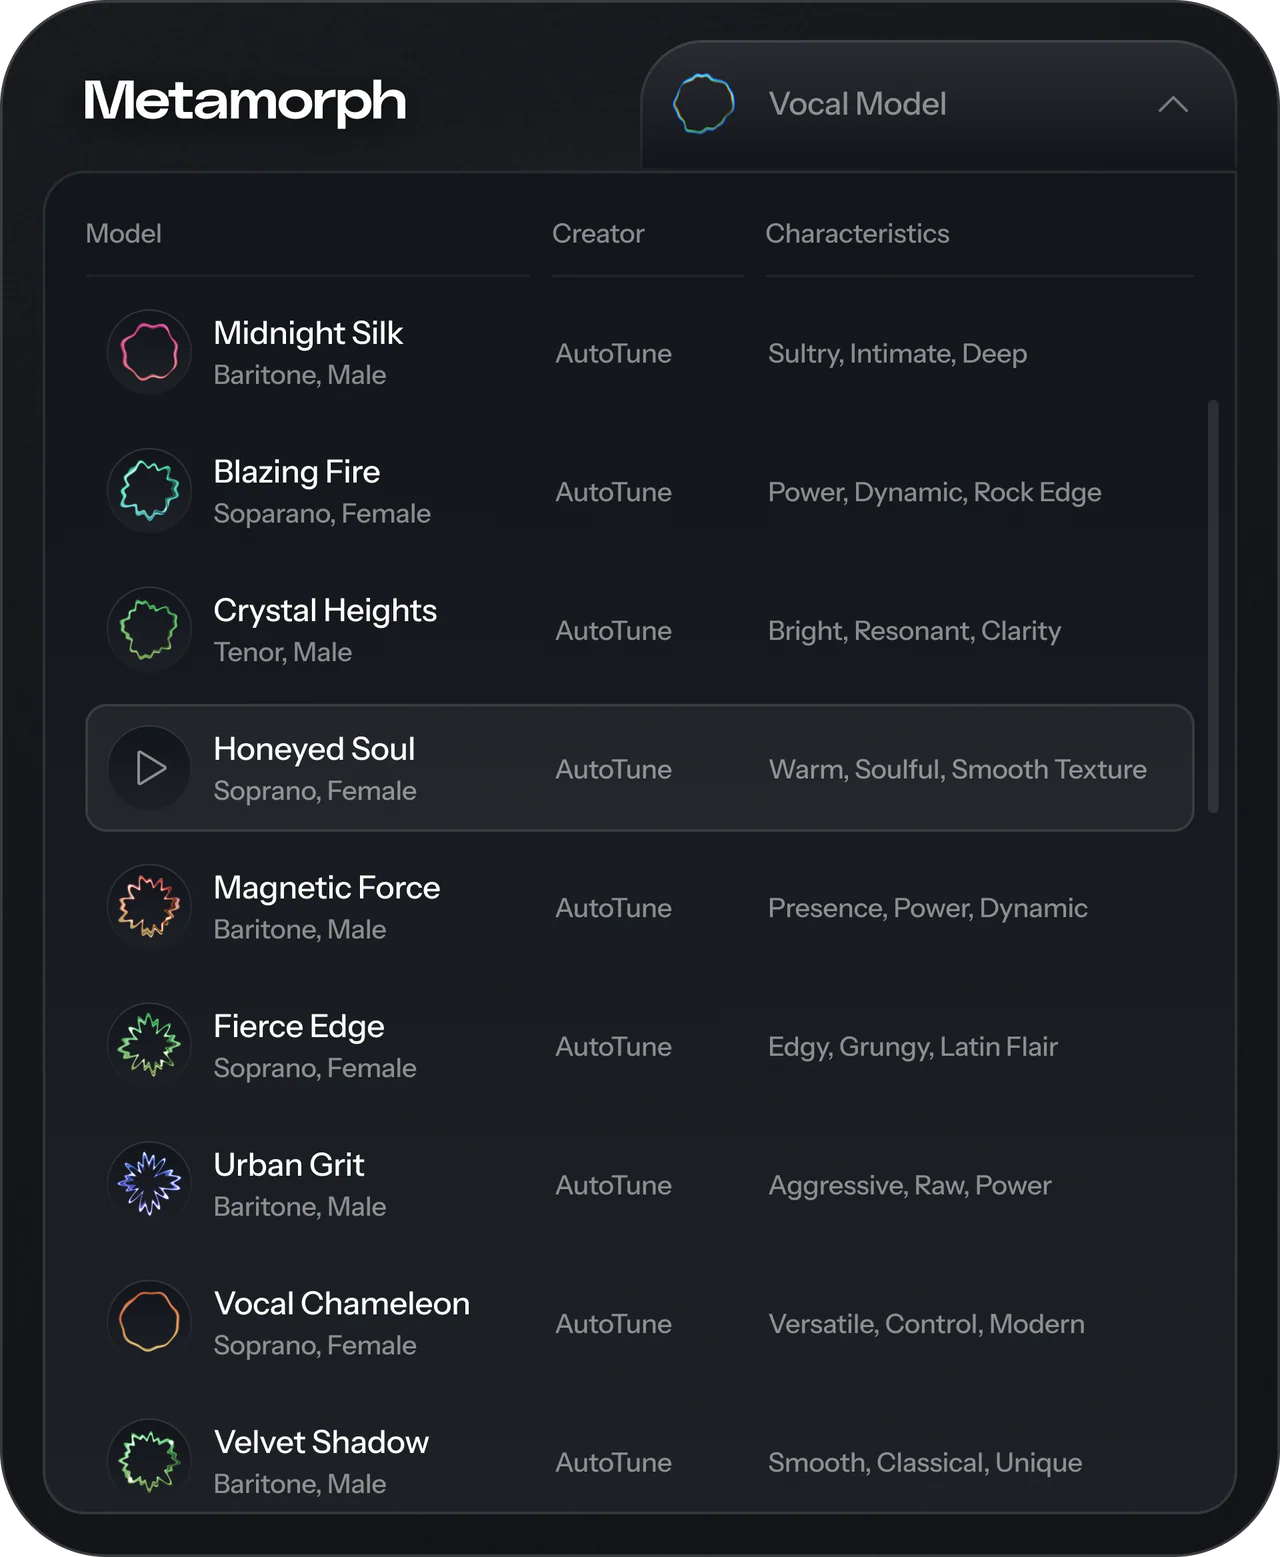Click the Characteristics column header
1280x1557 pixels.
click(x=857, y=234)
